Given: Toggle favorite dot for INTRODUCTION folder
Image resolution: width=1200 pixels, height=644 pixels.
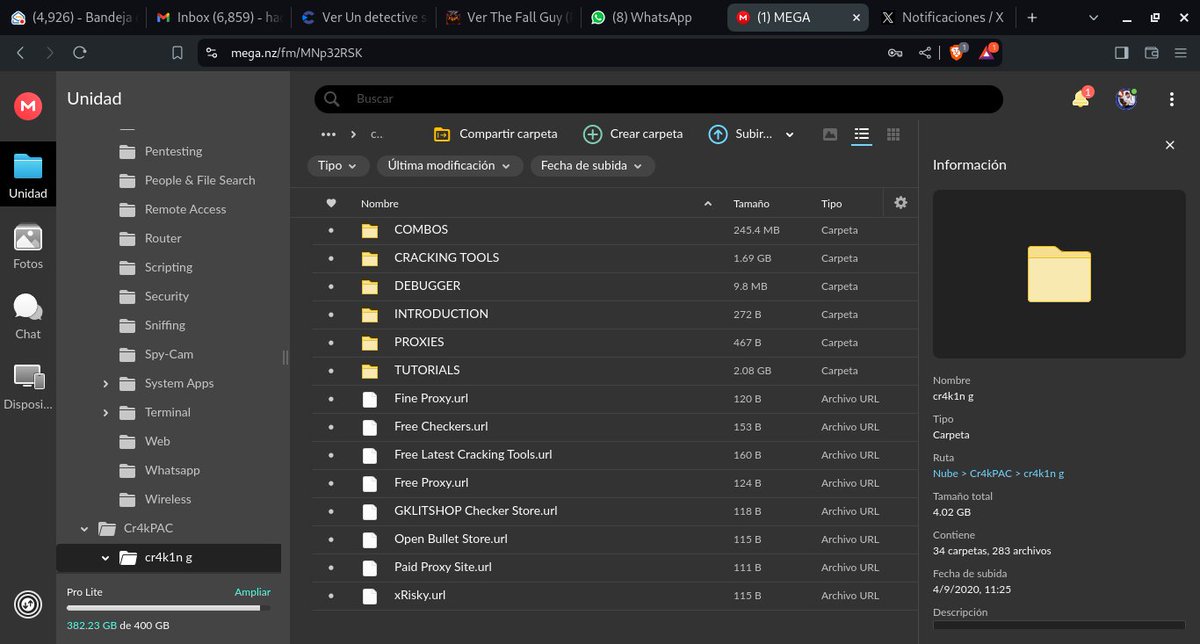Looking at the screenshot, I should (x=331, y=314).
